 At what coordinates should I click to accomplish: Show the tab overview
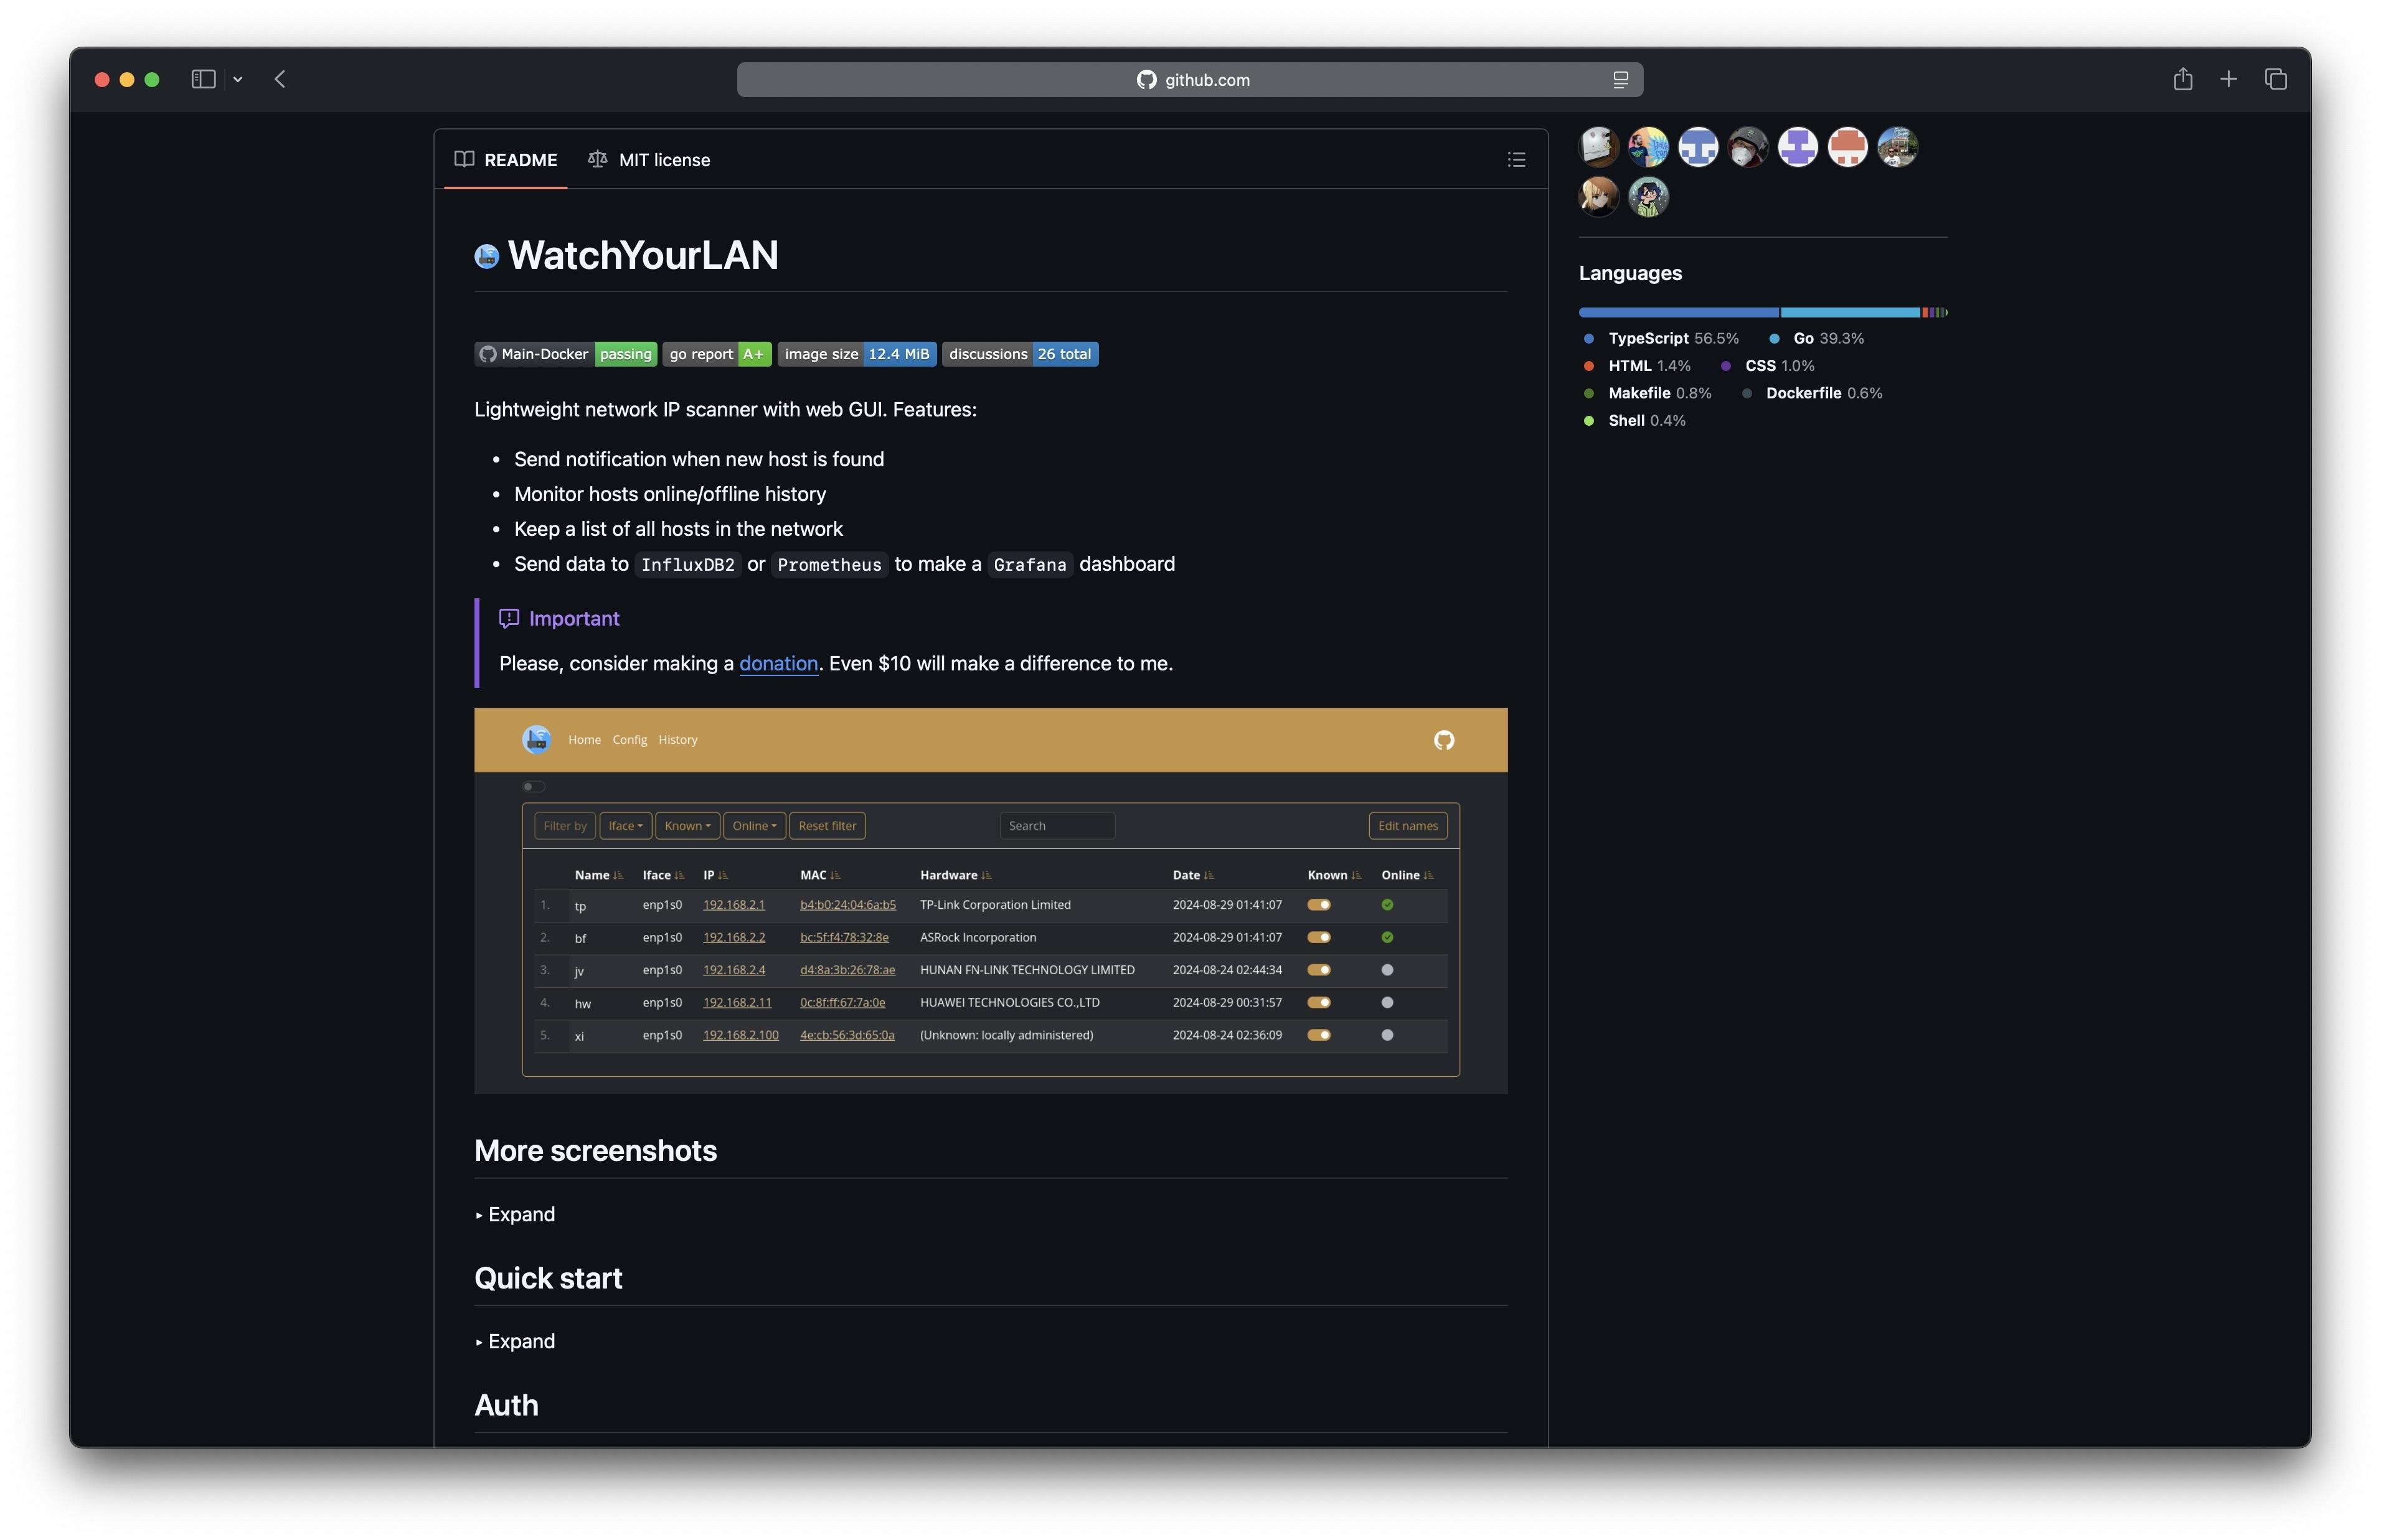coord(2276,79)
